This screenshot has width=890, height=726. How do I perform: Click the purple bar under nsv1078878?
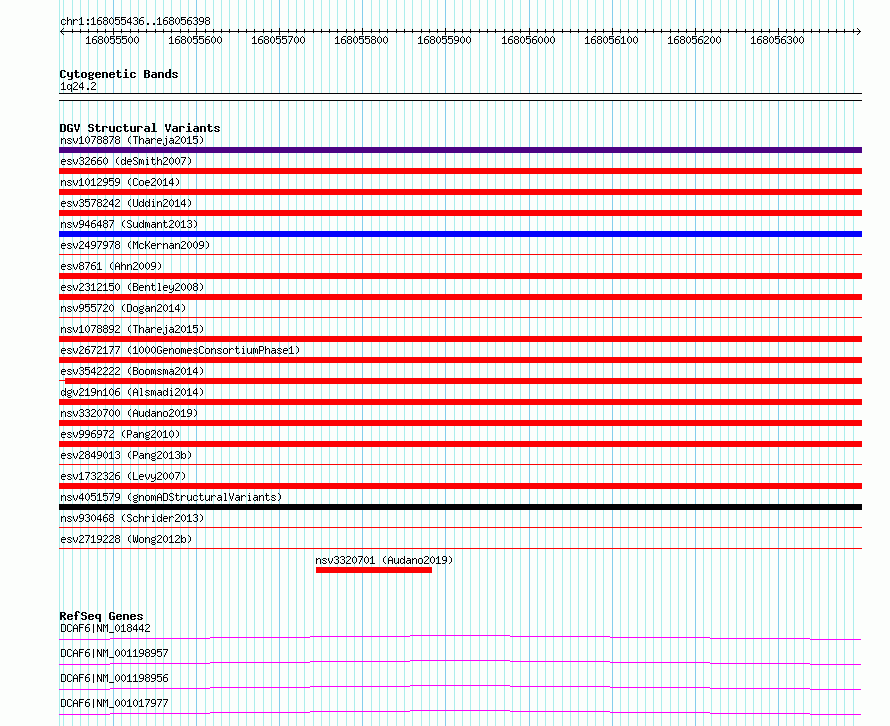460,150
